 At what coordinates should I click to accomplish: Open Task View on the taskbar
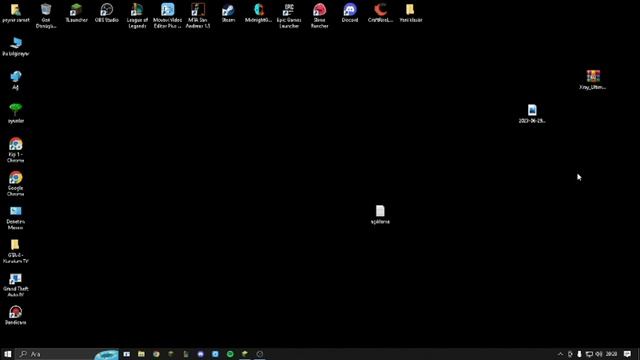tap(127, 354)
